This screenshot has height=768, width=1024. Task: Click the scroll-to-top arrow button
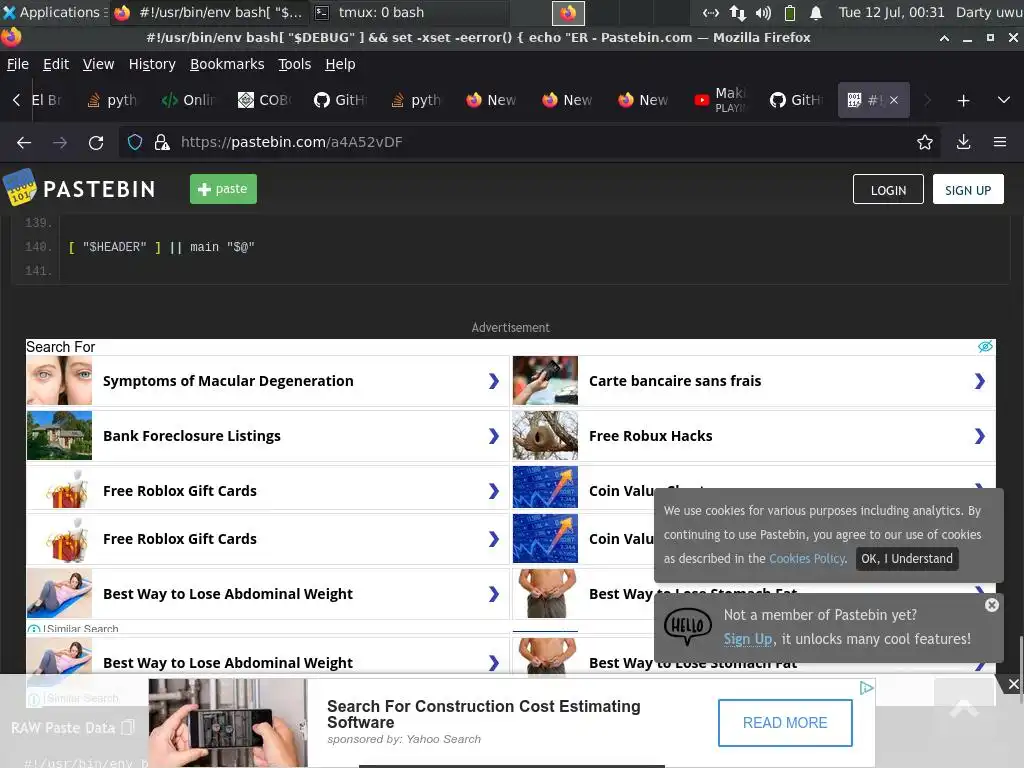point(964,708)
